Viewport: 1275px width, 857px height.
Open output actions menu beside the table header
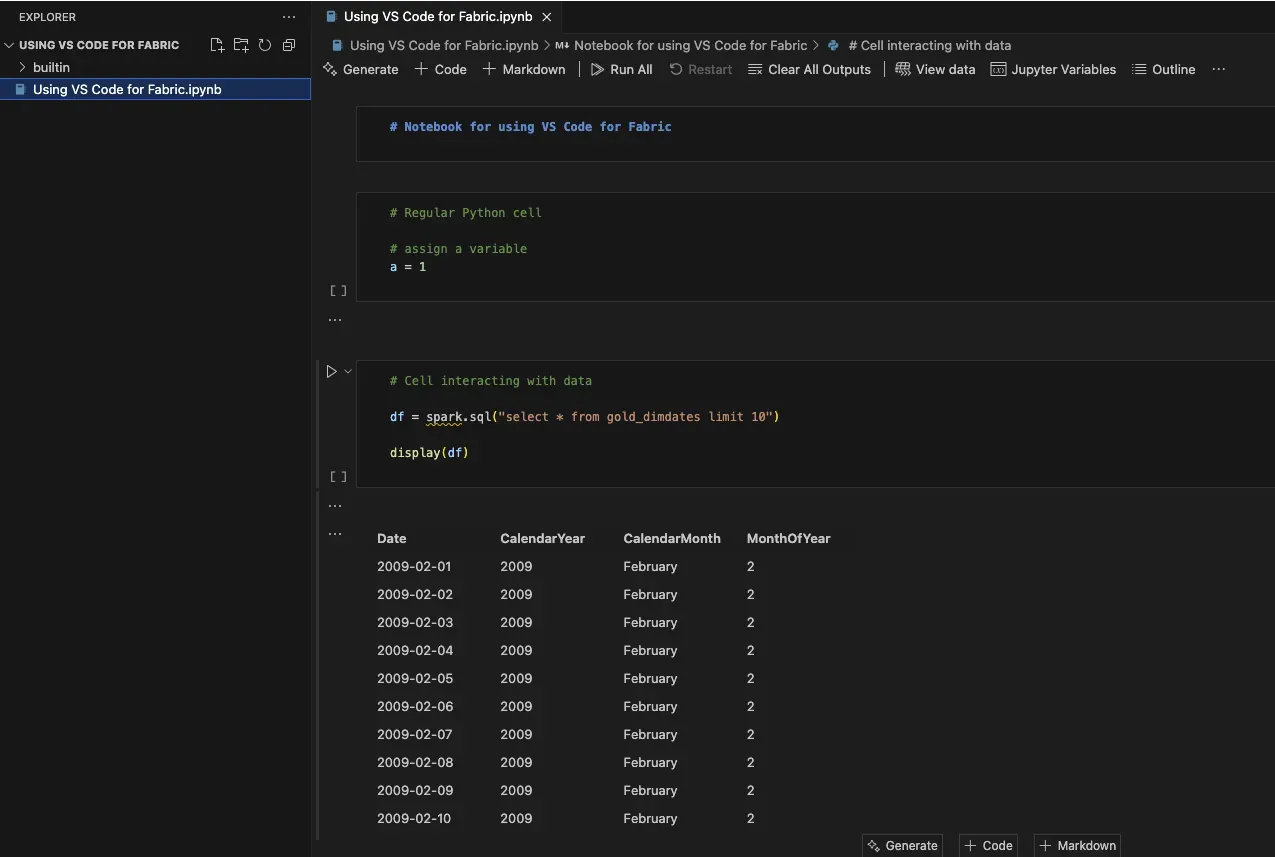[335, 534]
